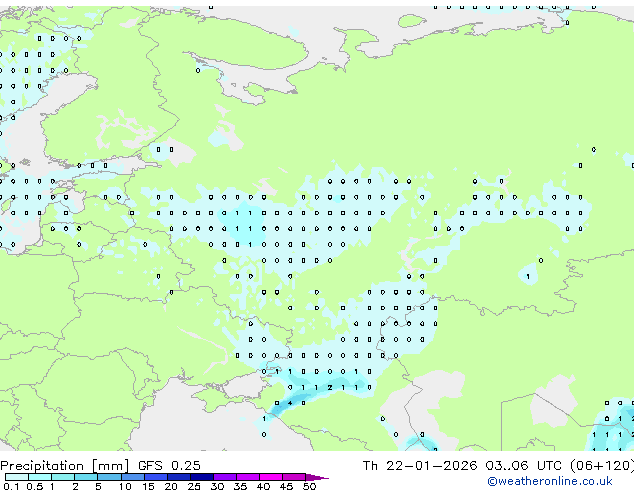Image resolution: width=634 pixels, height=490 pixels.
Task: Click the 45–50 mm legend color swatch
Action: click(x=294, y=477)
